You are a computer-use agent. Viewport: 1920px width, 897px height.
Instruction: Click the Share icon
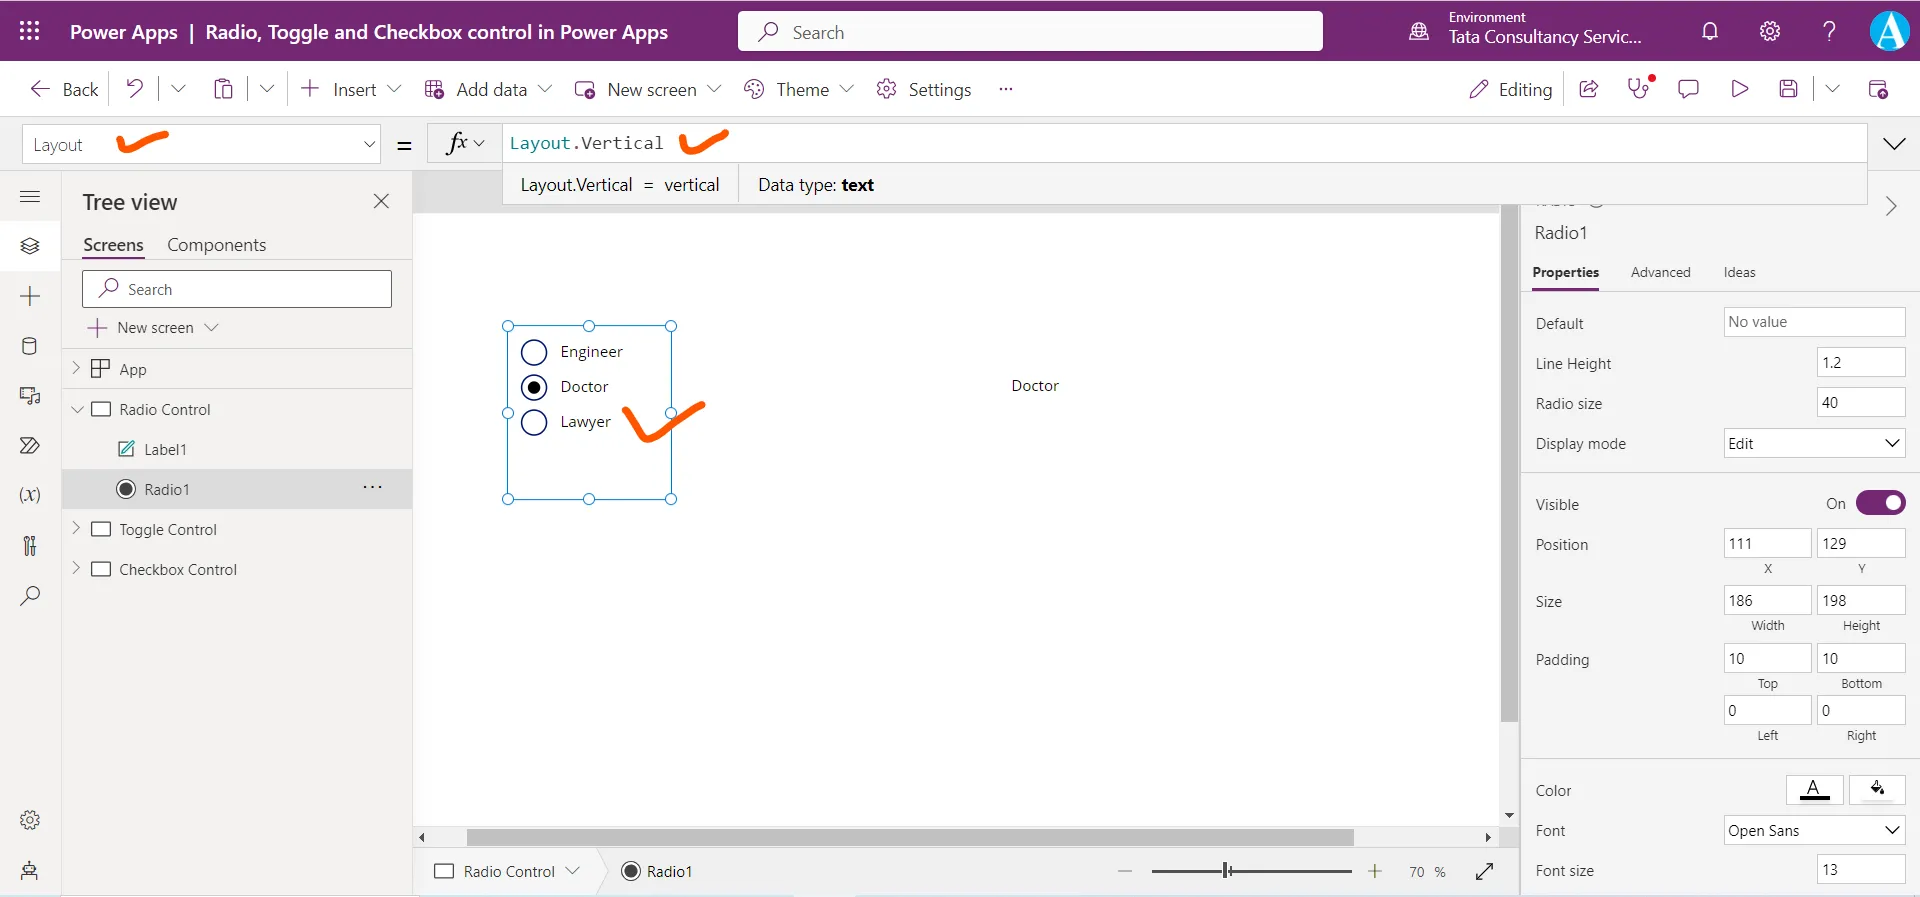click(x=1588, y=89)
